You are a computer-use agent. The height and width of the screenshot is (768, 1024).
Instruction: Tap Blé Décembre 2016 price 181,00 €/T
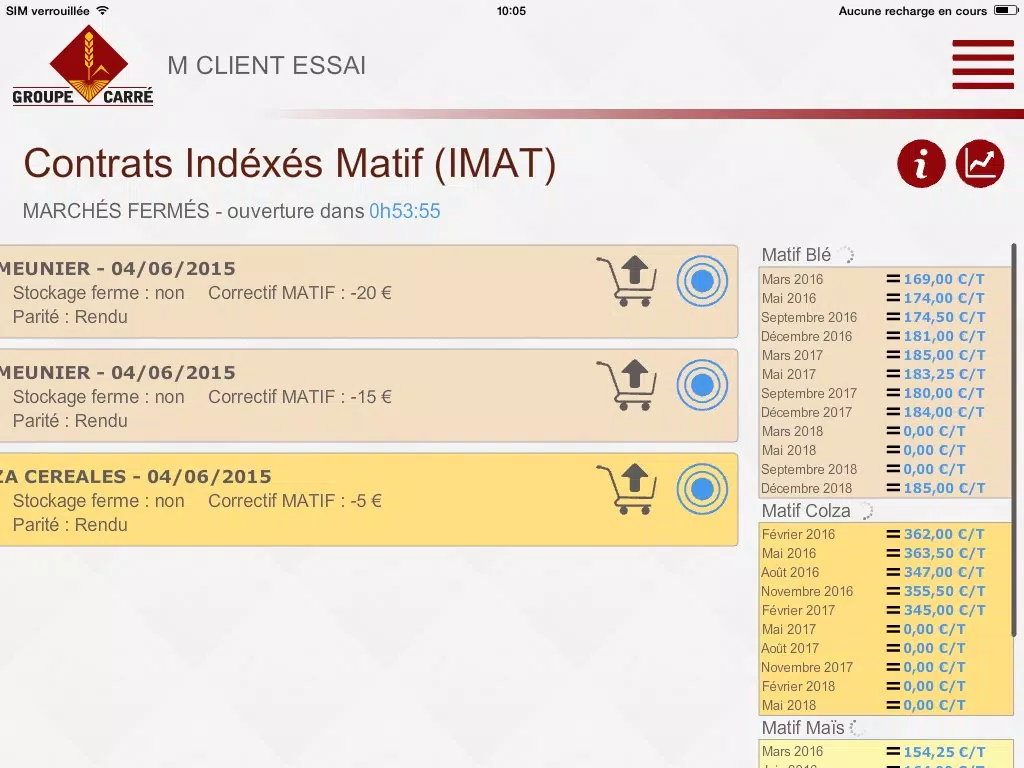tap(944, 336)
